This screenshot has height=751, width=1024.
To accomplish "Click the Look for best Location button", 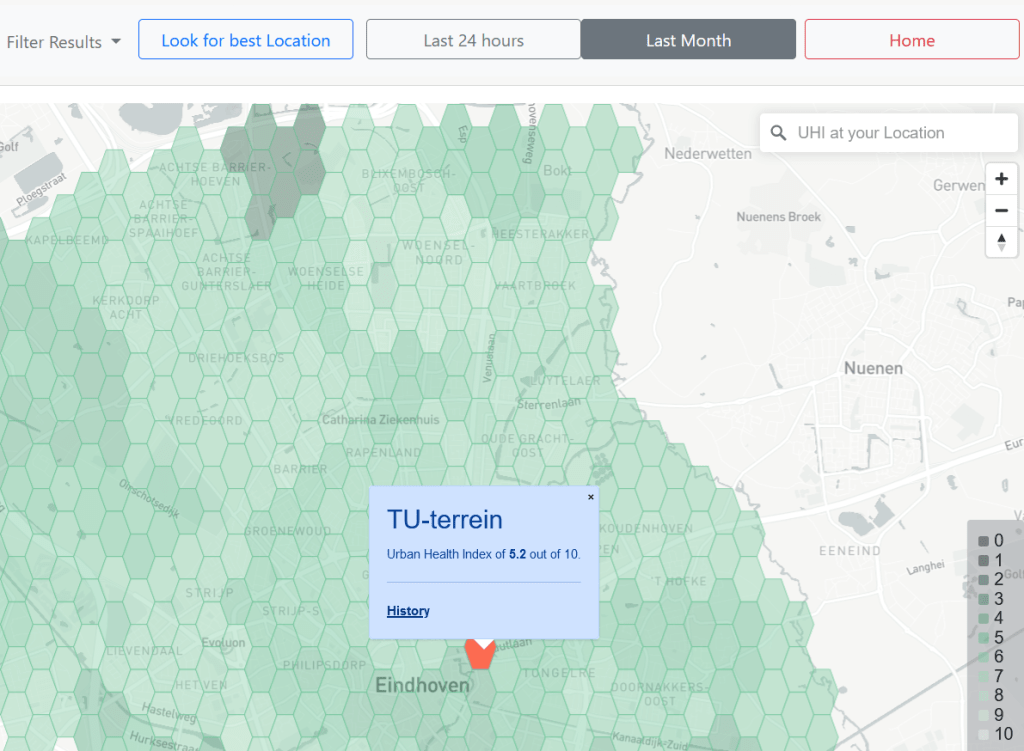I will pos(245,40).
